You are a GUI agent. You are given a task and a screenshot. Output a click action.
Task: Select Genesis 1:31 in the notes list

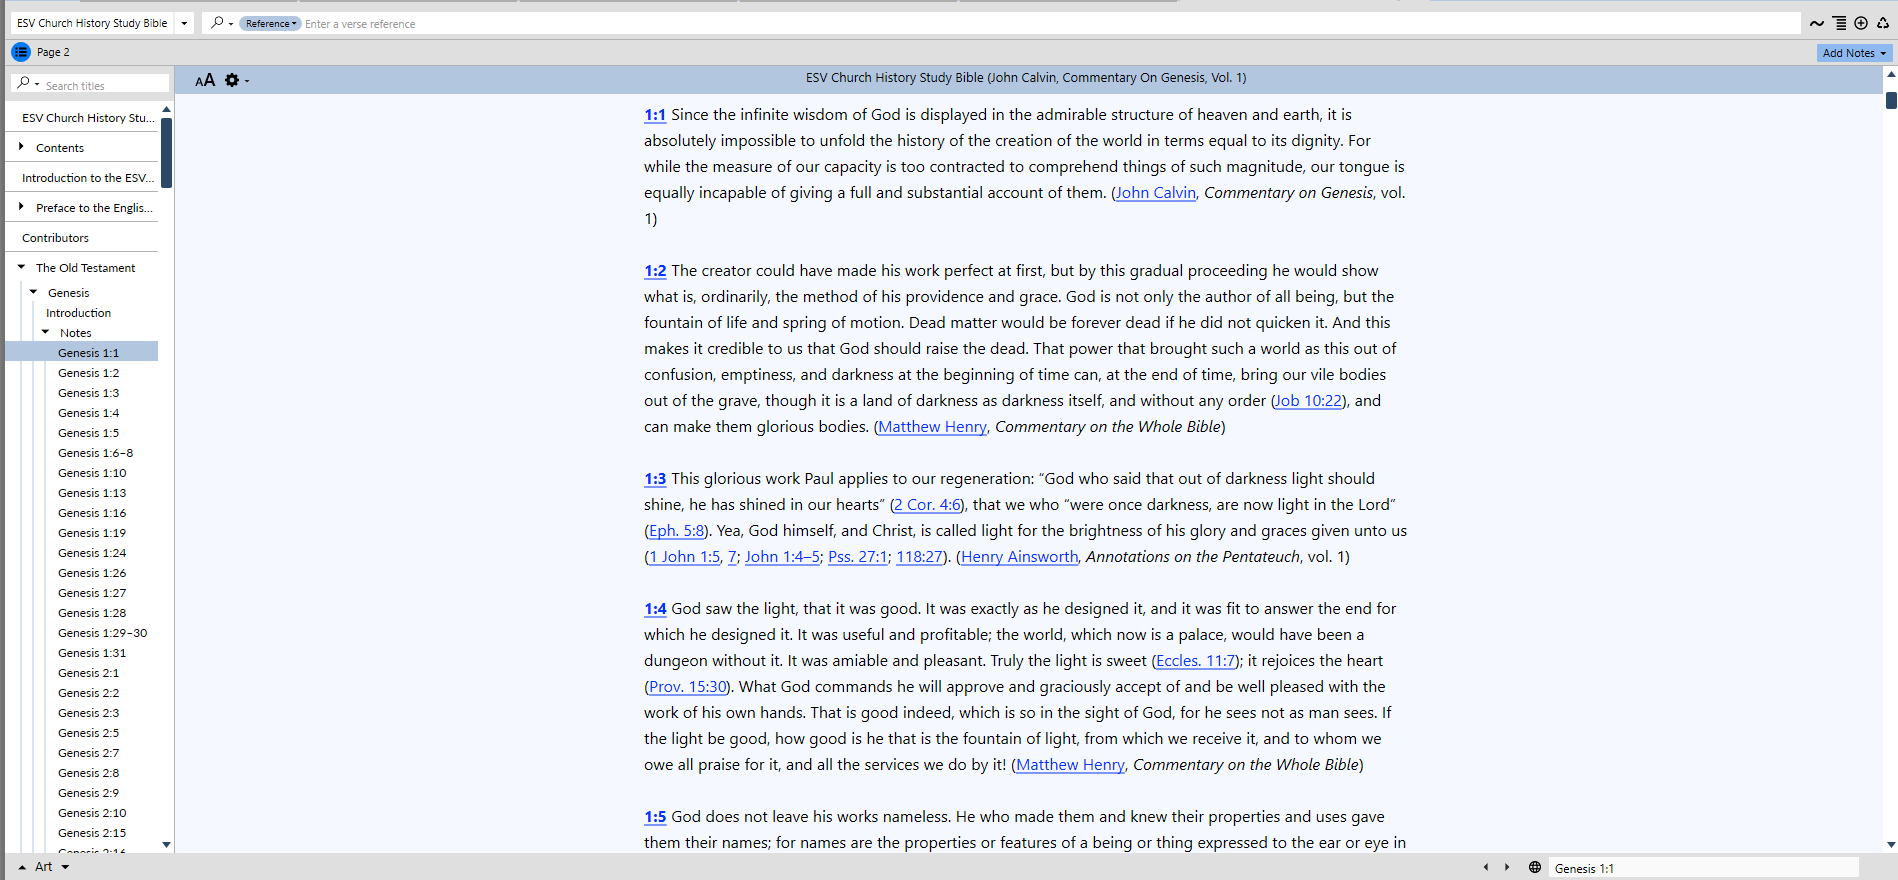tap(92, 653)
